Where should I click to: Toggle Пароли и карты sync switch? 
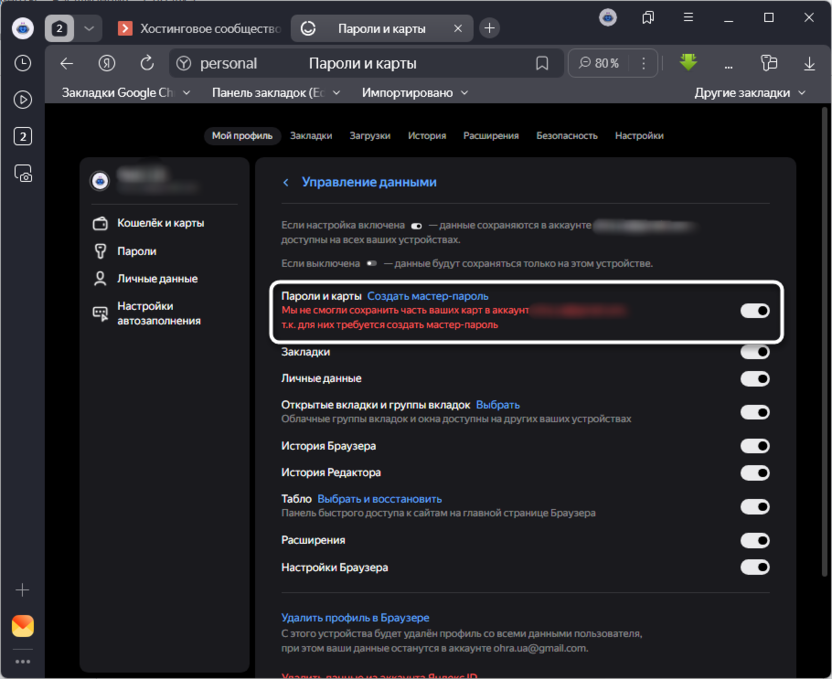pyautogui.click(x=755, y=311)
